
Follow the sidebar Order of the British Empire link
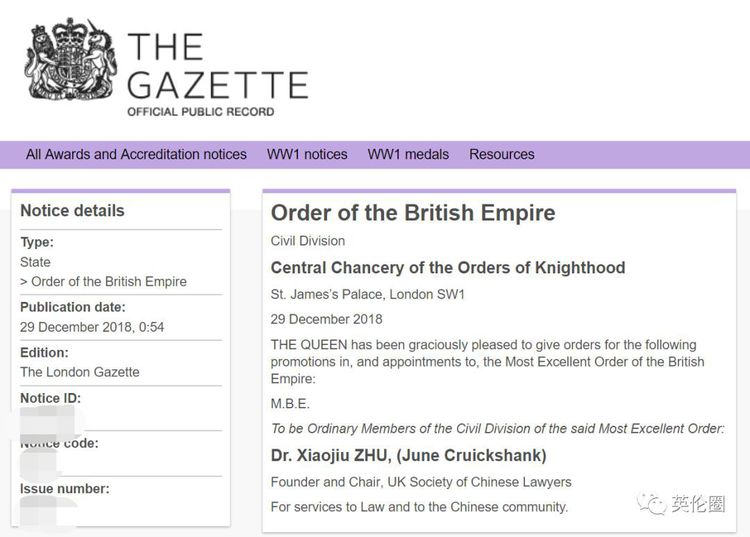point(108,282)
